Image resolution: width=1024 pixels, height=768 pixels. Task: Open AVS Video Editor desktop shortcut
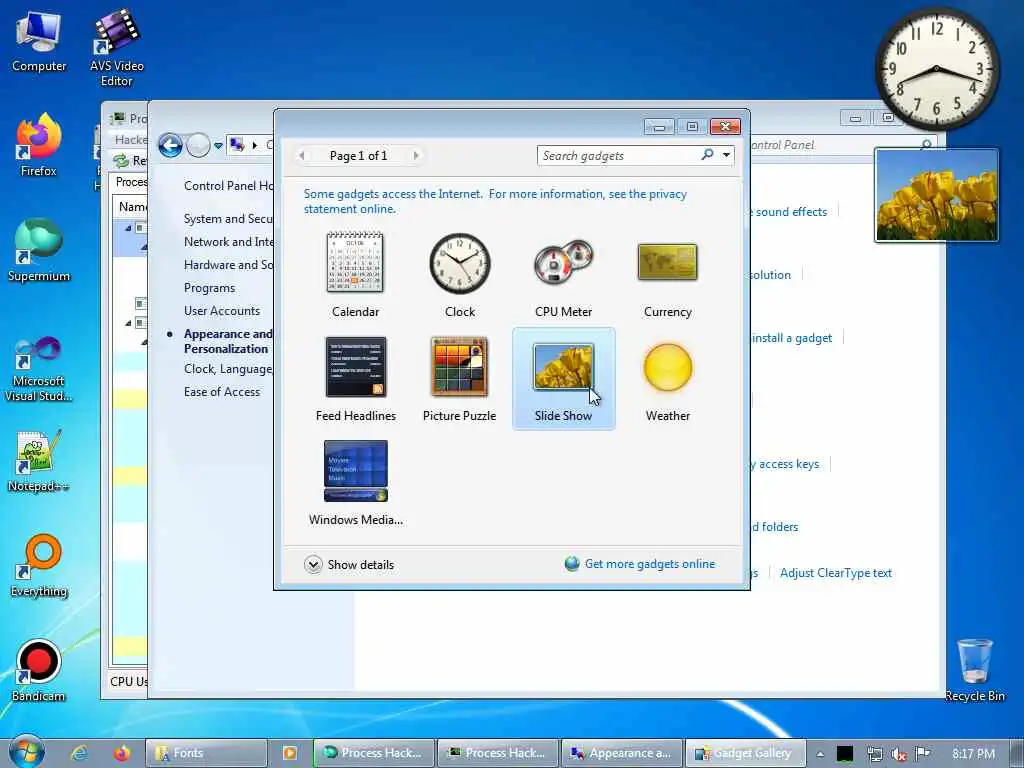[116, 49]
